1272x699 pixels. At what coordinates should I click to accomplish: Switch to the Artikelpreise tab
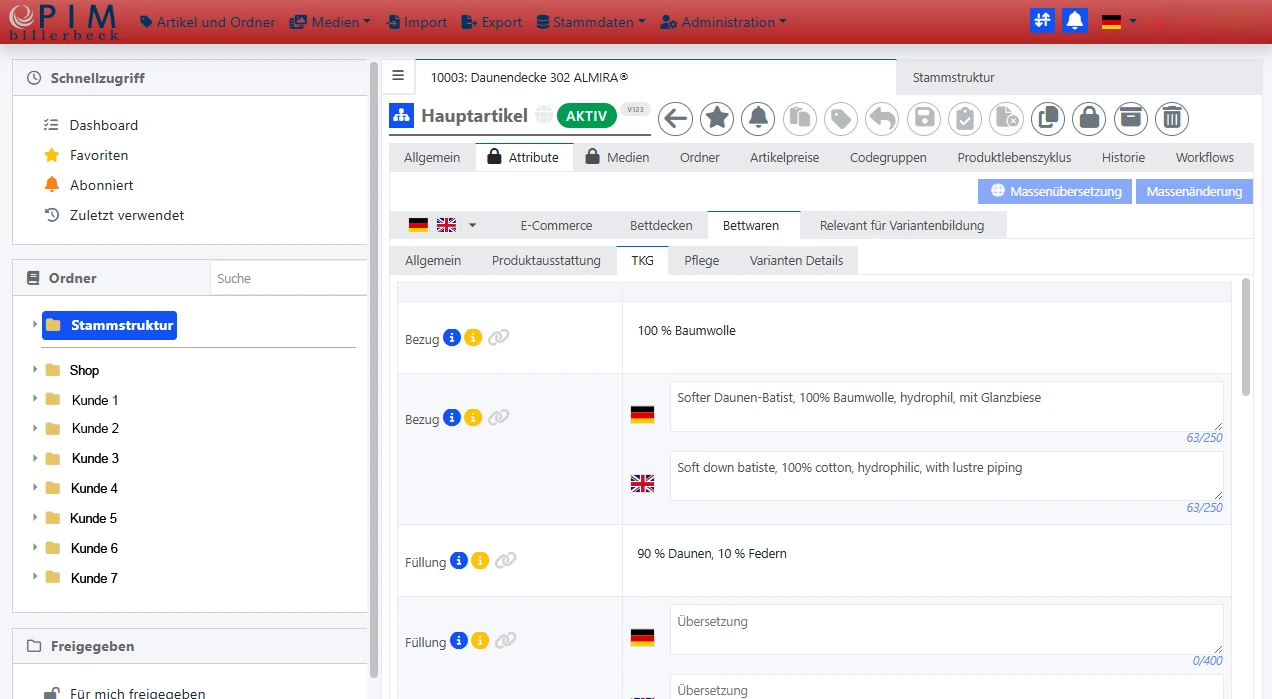click(x=785, y=157)
